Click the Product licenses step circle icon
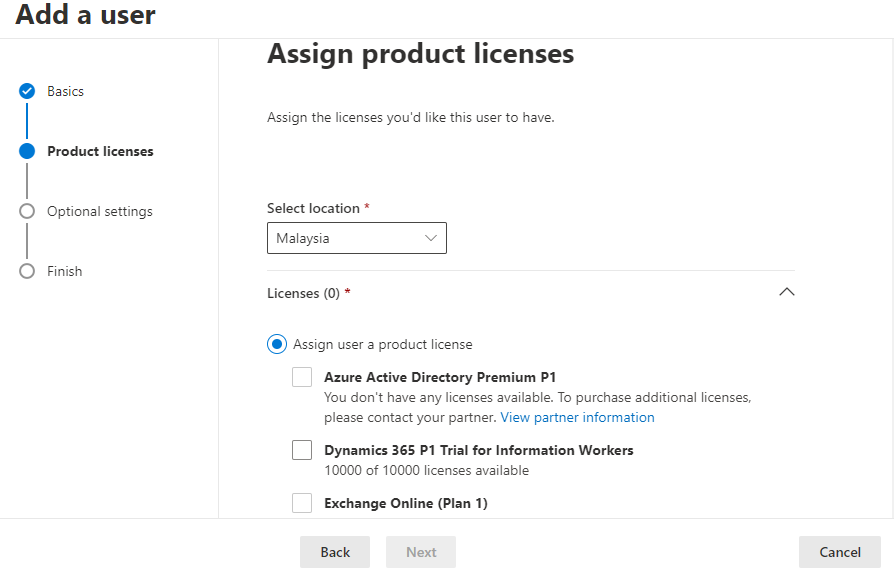The image size is (894, 582). click(27, 151)
